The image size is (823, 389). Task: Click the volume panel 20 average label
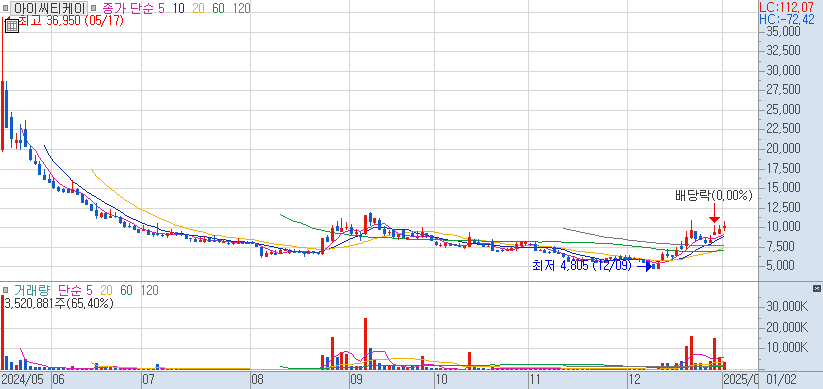107,290
